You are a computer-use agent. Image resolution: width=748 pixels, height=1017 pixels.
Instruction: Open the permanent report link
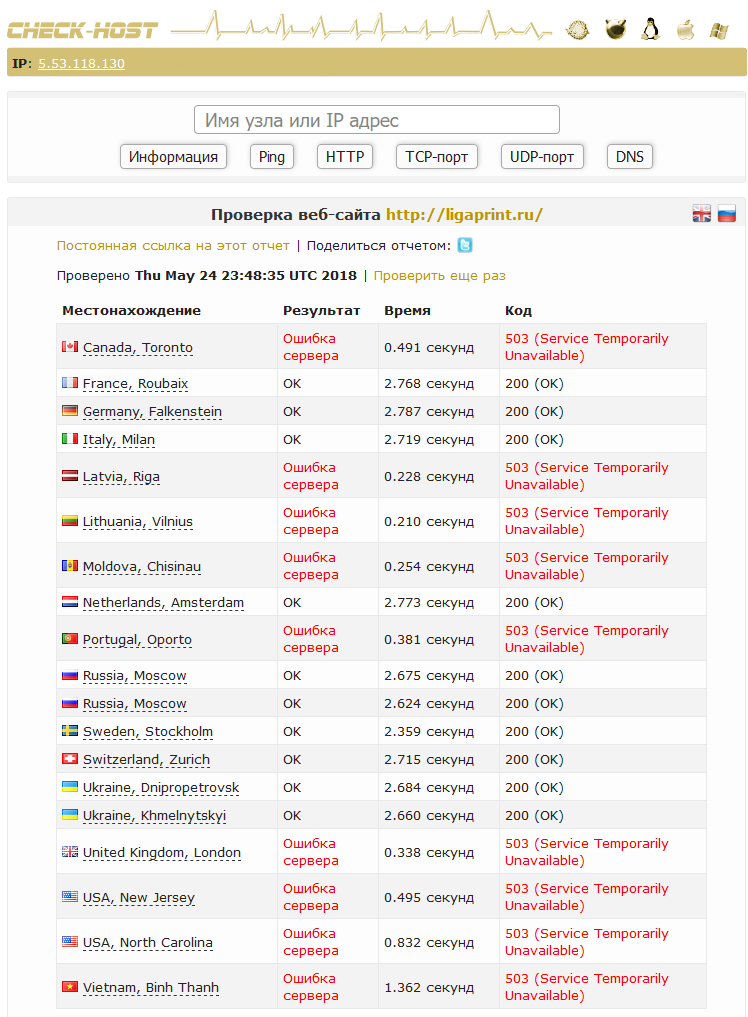(x=173, y=245)
